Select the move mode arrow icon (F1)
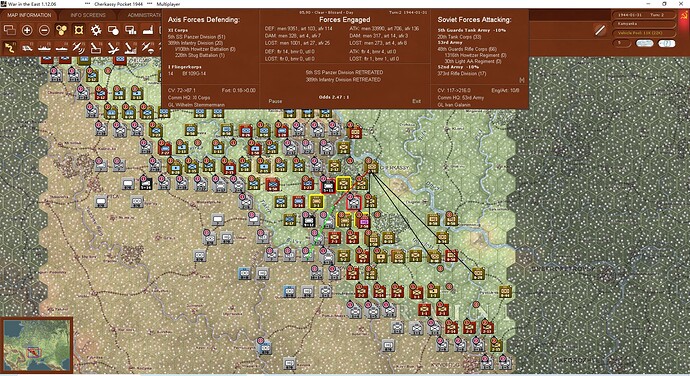This screenshot has height=376, width=690. tap(10, 48)
